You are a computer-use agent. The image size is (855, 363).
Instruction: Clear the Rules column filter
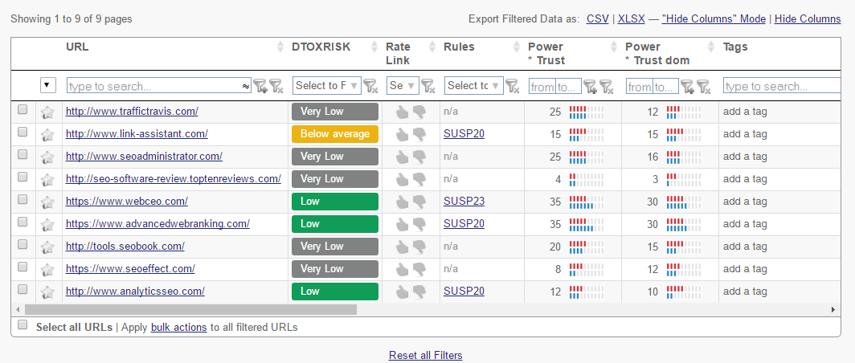point(512,86)
